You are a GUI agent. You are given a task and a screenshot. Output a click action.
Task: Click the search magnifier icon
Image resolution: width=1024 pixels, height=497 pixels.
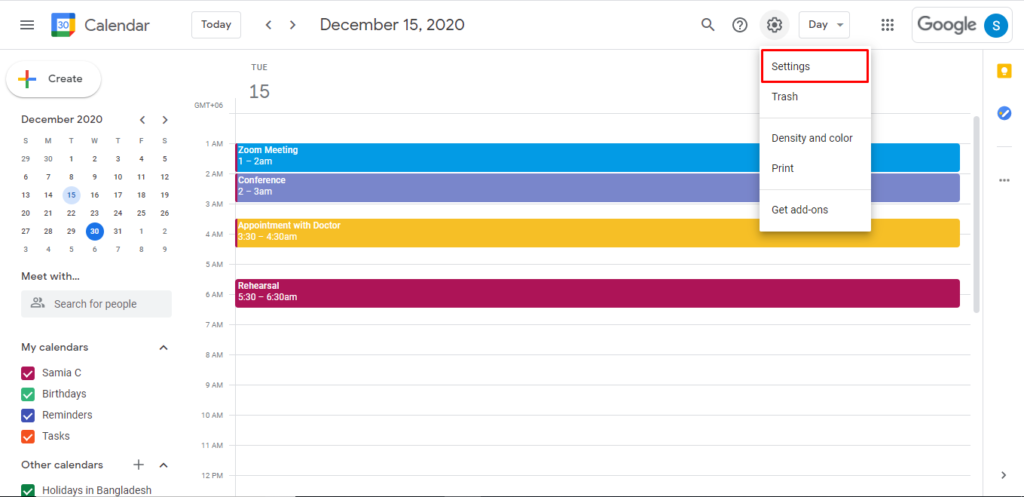(x=708, y=25)
